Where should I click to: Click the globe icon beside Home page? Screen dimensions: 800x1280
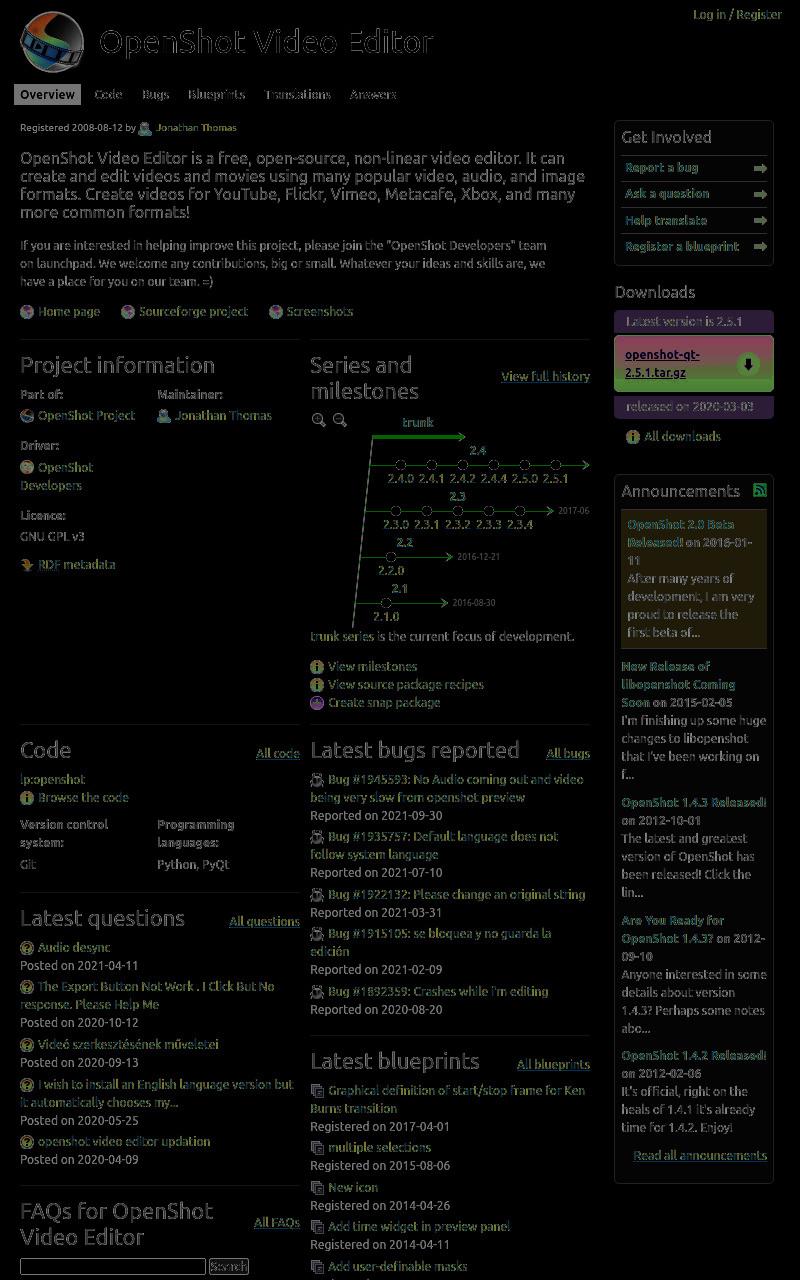tap(27, 312)
